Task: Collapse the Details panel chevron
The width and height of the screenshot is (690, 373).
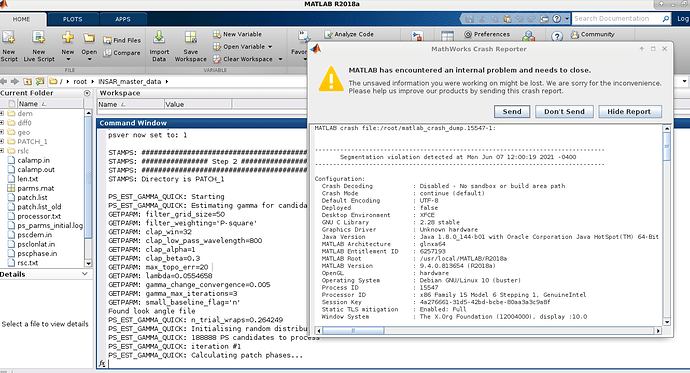Action: (84, 274)
